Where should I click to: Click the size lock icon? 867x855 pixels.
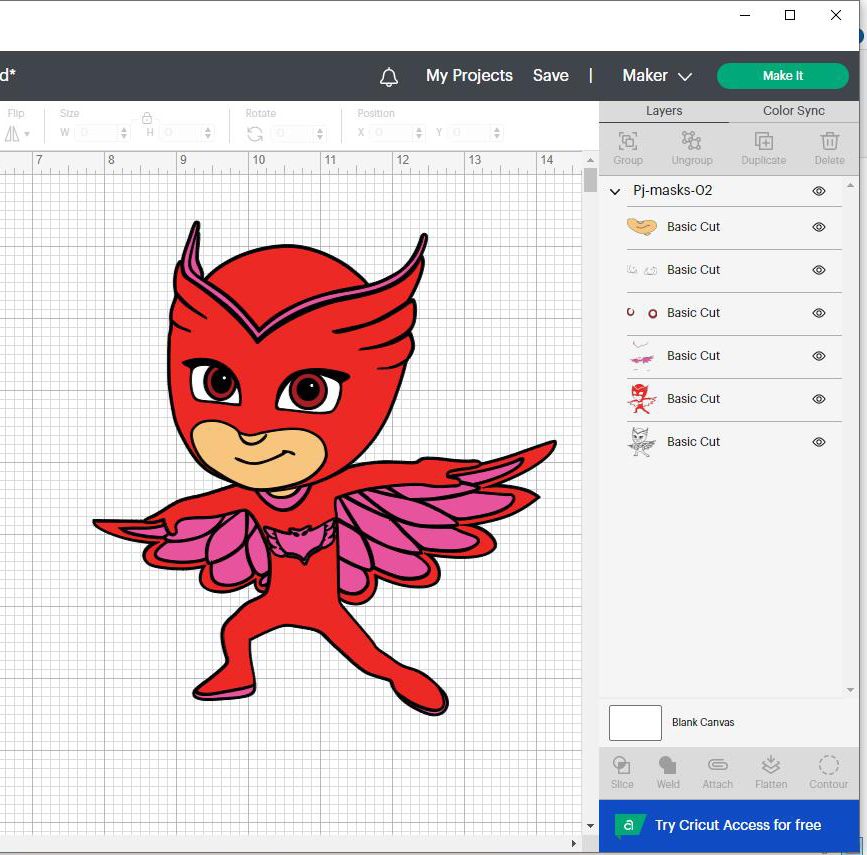147,118
